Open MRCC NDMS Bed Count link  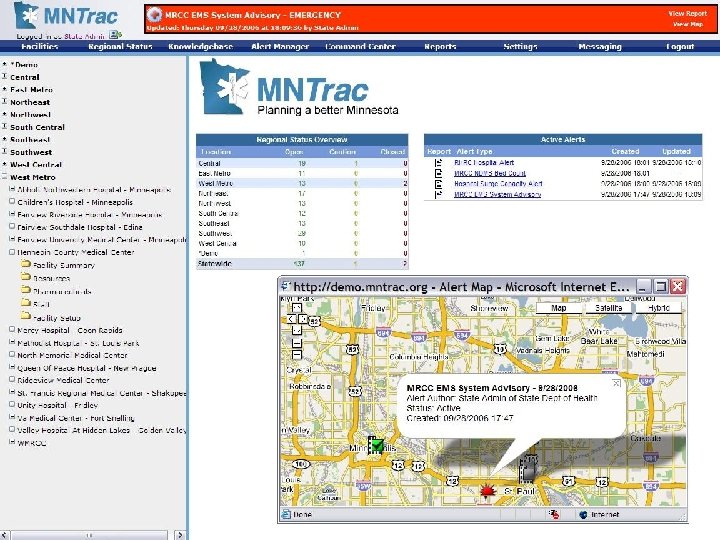[x=489, y=173]
